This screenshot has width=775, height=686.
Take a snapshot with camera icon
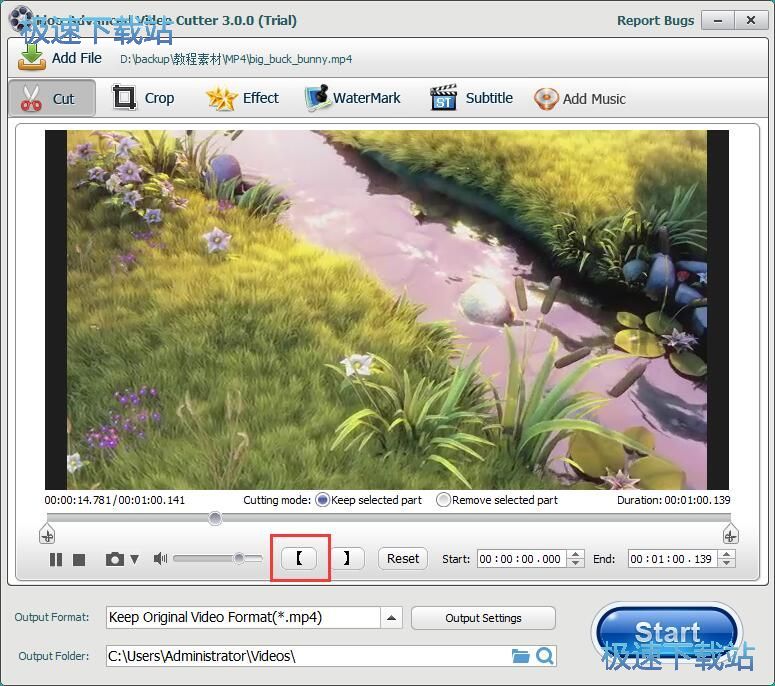click(x=115, y=560)
